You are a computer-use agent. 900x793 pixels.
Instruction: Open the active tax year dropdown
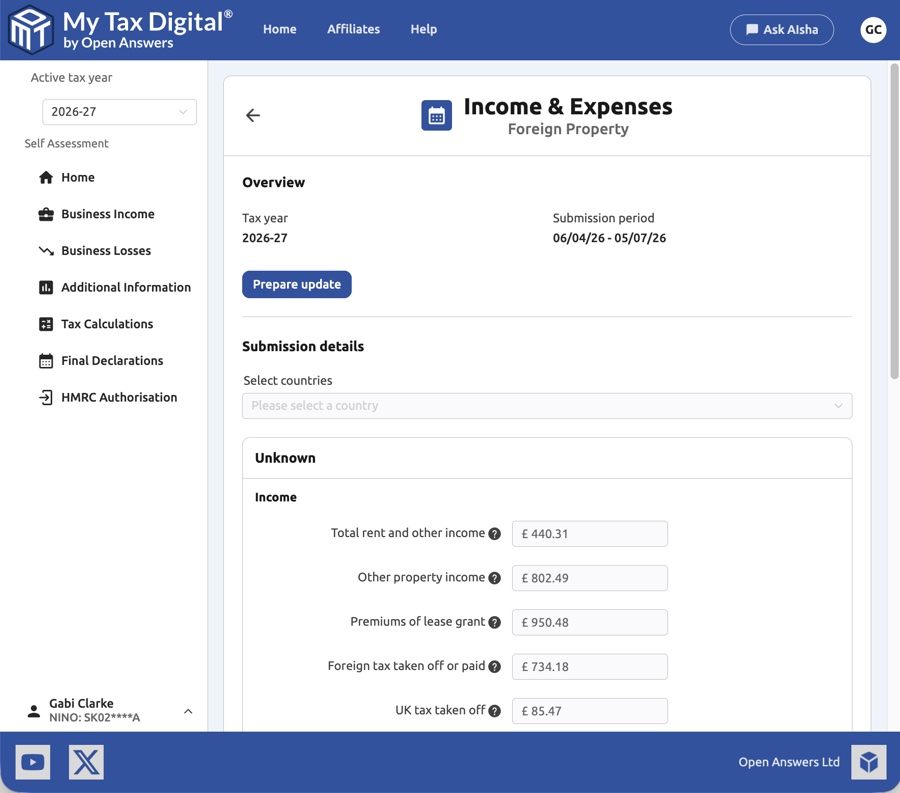point(119,112)
